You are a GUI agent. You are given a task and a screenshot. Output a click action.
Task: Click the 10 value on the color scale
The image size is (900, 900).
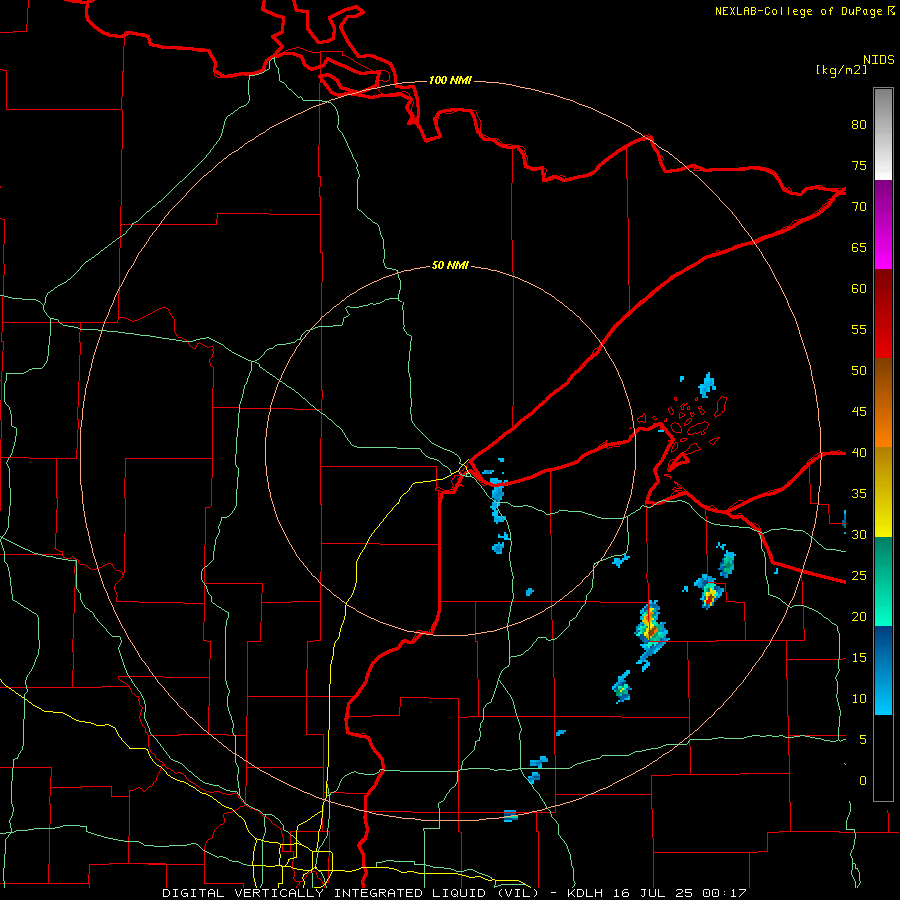(859, 699)
